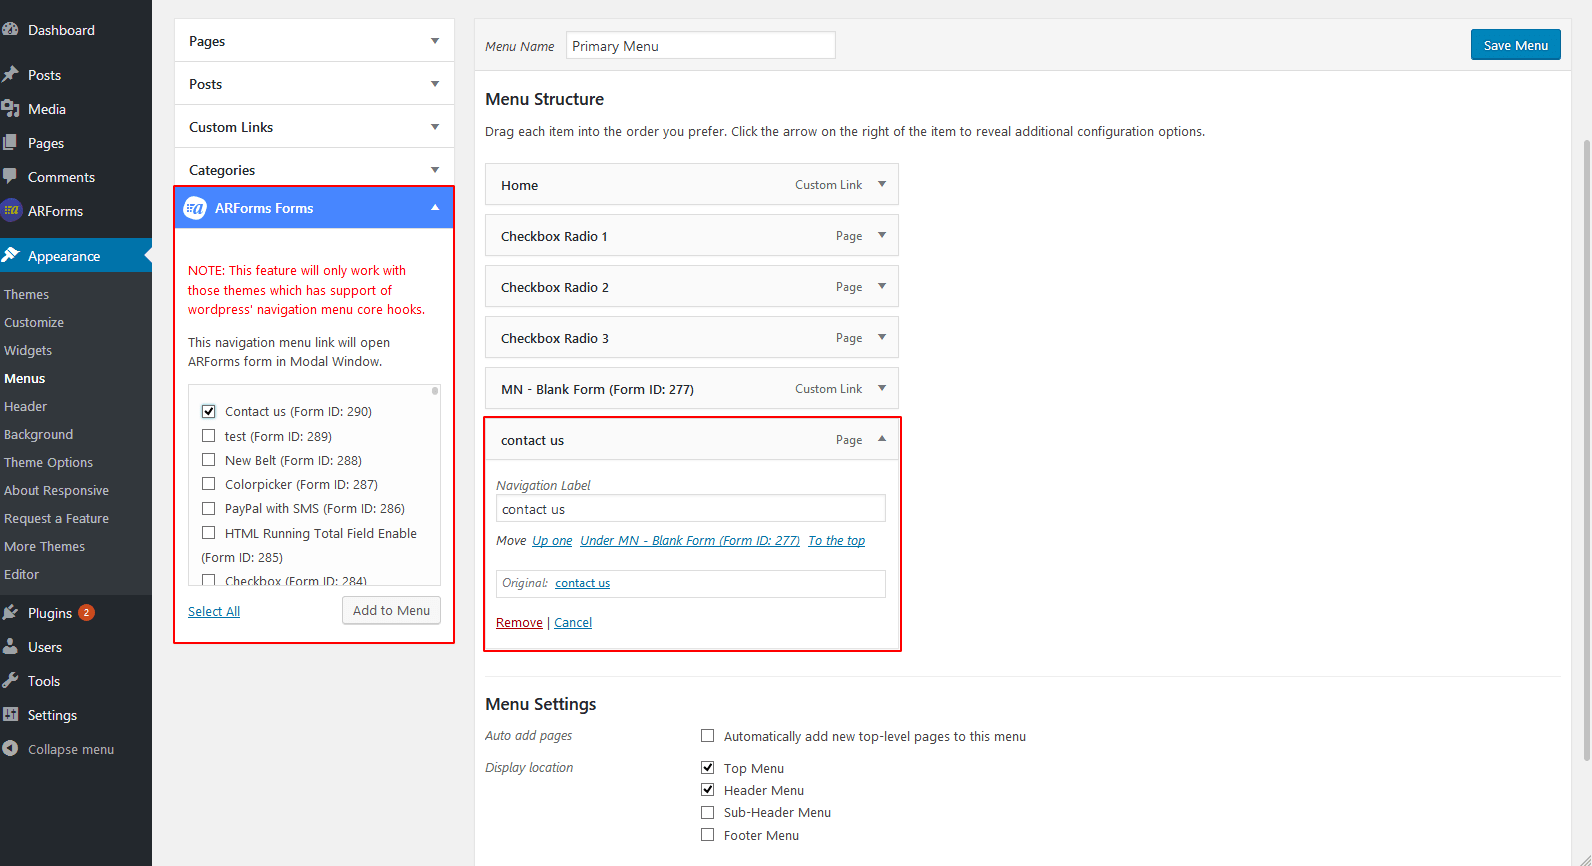Viewport: 1592px width, 866px height.
Task: Uncheck Contact us (Form ID: 290)
Action: (x=209, y=411)
